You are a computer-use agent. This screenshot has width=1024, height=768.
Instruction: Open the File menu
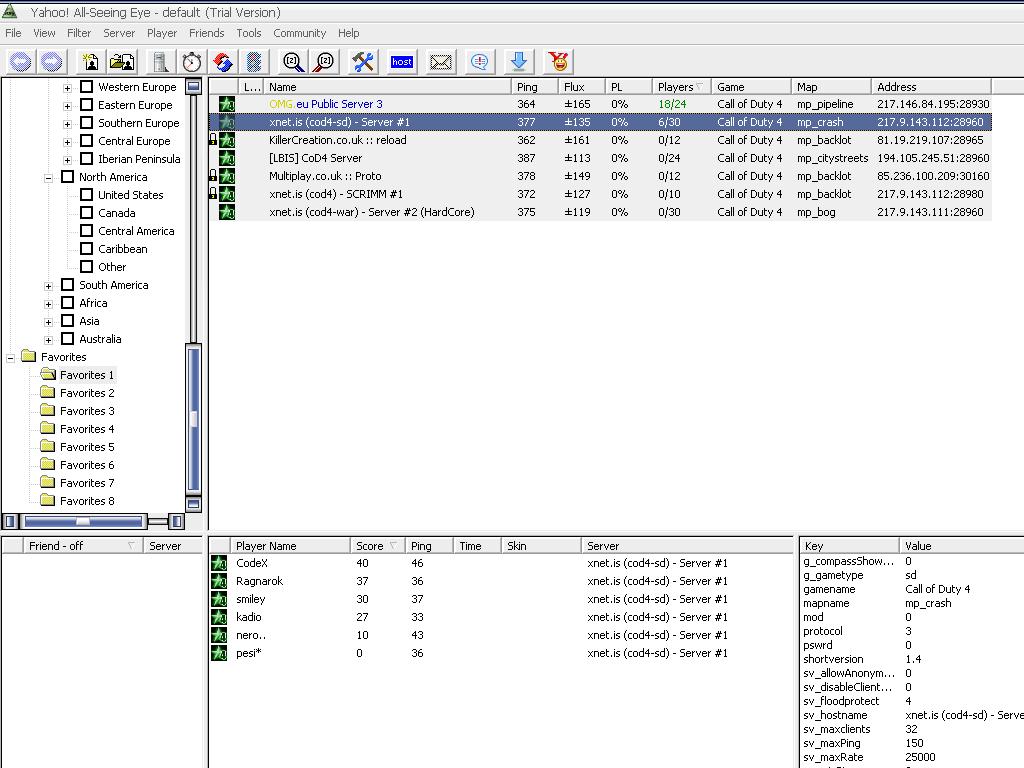(13, 33)
